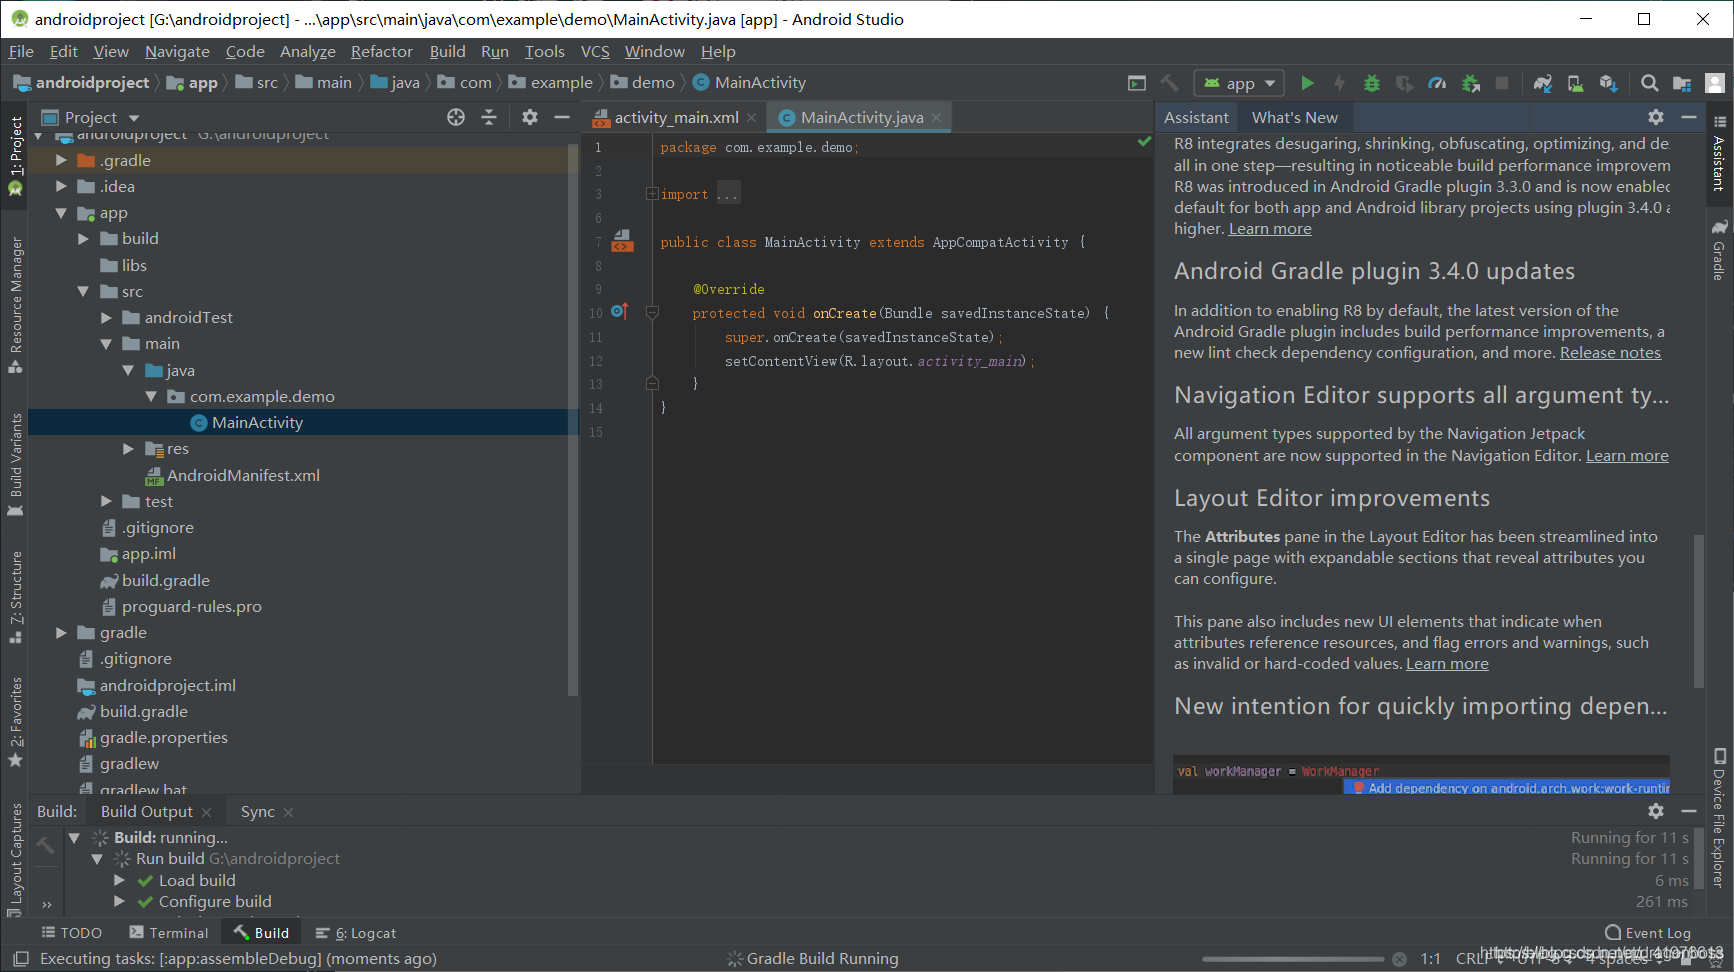Hide the Assistant panel

pyautogui.click(x=1689, y=117)
